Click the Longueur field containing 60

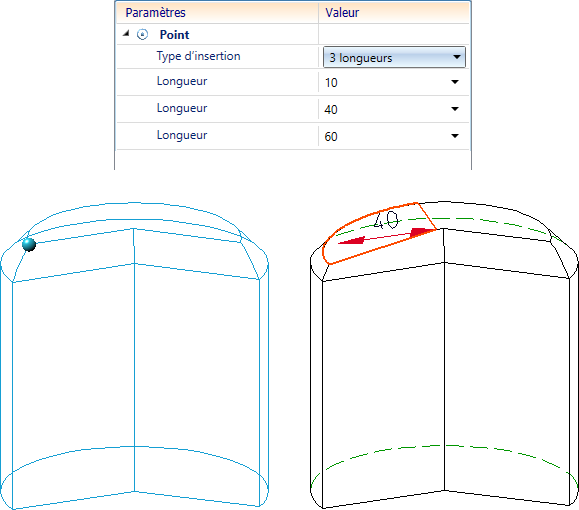point(393,136)
